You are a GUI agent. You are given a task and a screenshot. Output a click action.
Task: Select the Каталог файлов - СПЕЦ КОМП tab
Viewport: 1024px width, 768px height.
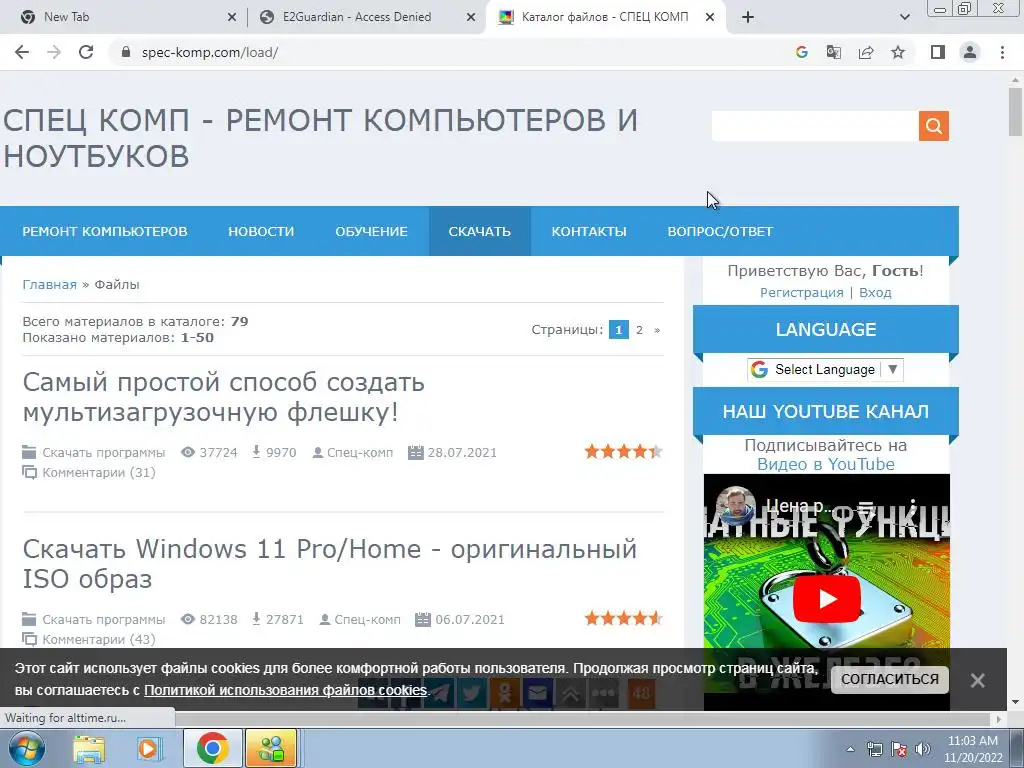tap(605, 17)
